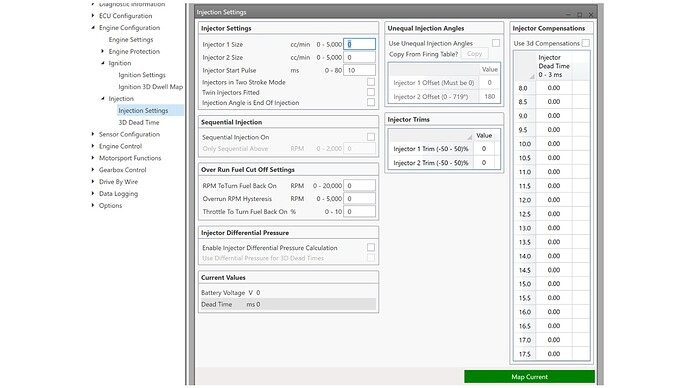Screen dimensions: 690x388
Task: Expand the Gearbox Control node
Action: (93, 170)
